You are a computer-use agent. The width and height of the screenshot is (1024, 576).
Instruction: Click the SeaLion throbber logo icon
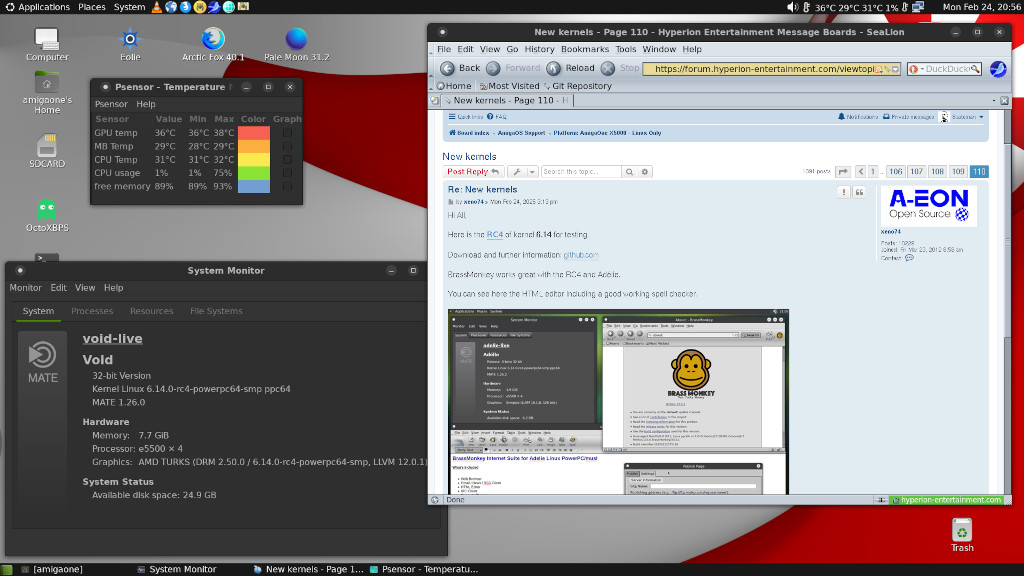pyautogui.click(x=998, y=69)
